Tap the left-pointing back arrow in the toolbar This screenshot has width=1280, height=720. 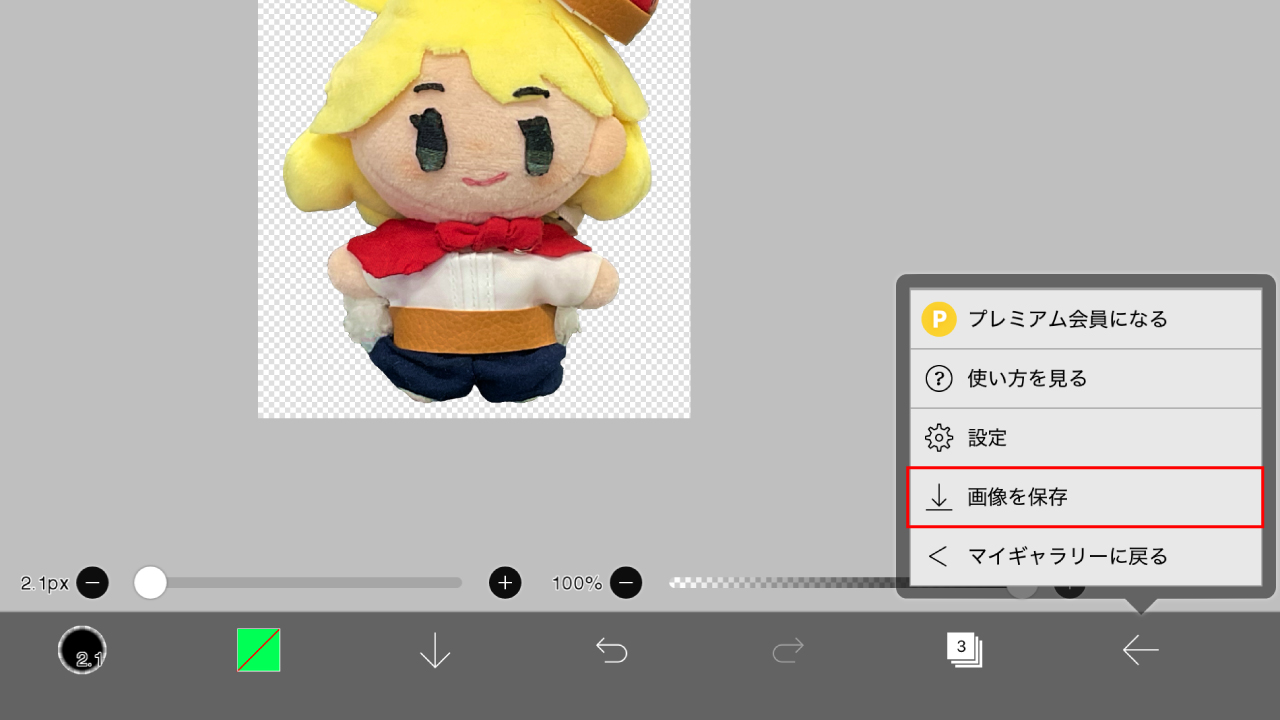coord(1140,651)
